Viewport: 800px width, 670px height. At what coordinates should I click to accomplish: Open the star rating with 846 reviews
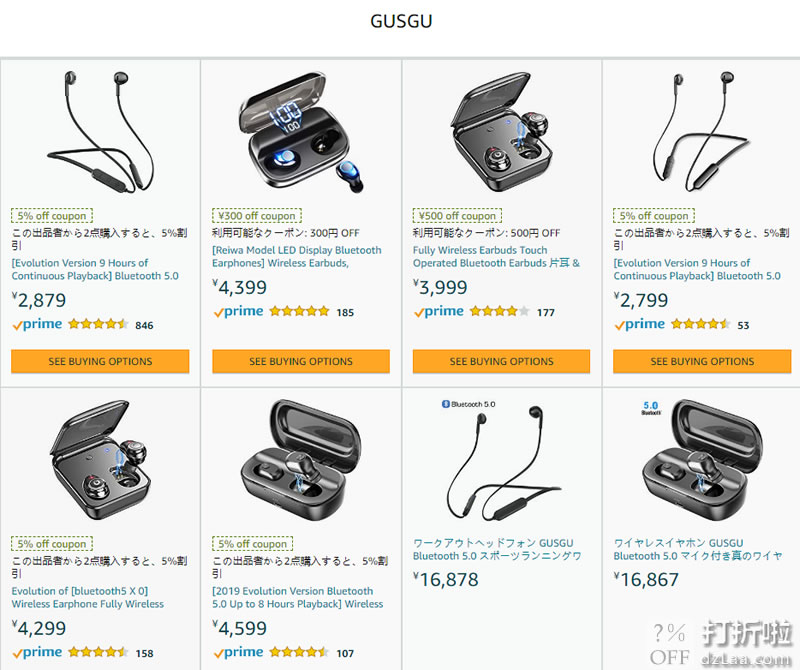click(x=98, y=324)
